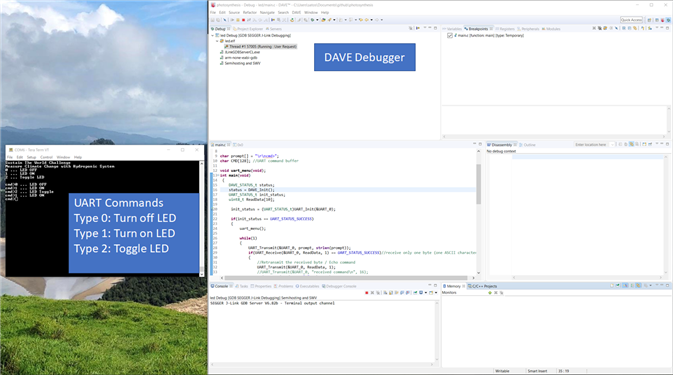Open the Setup menu in Tera Term
673x375 pixels.
tap(32, 157)
